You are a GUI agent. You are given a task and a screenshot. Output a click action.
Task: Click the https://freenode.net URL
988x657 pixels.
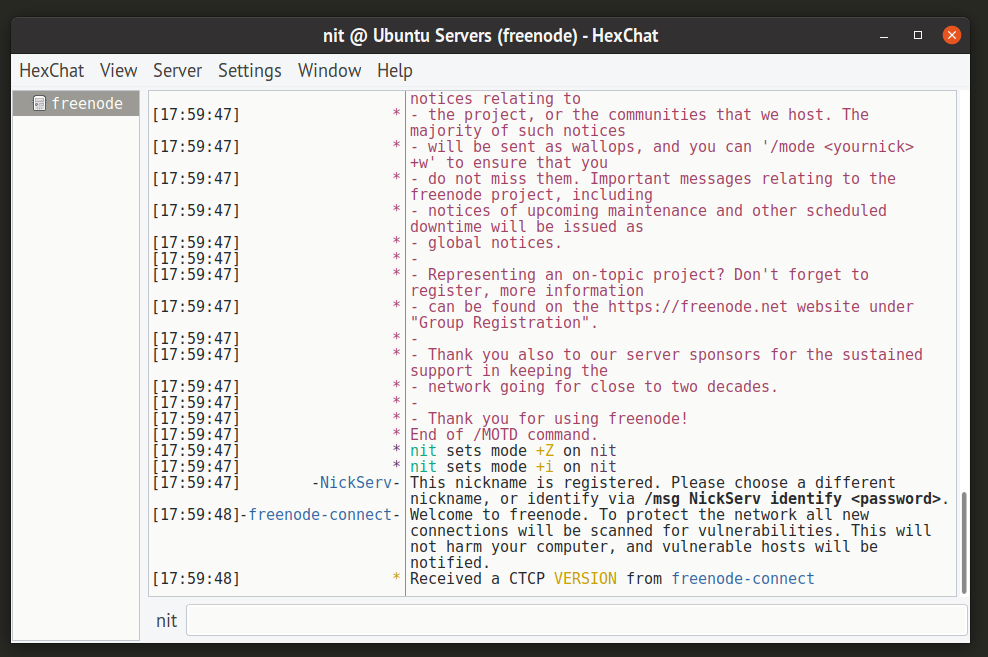pos(698,307)
